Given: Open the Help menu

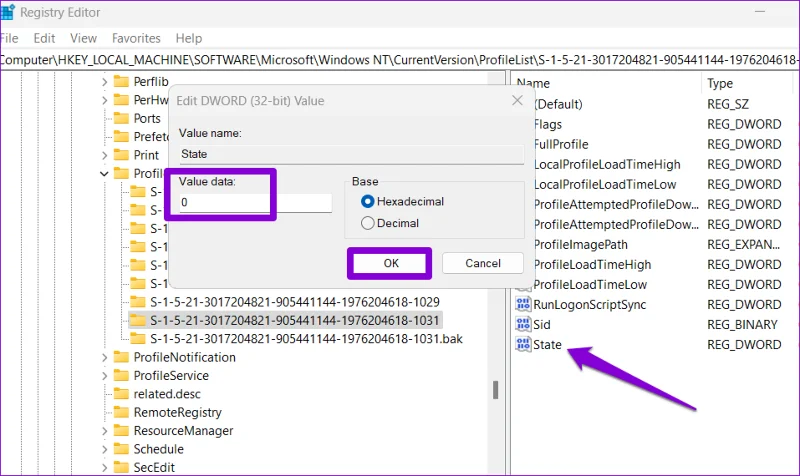Looking at the screenshot, I should (189, 38).
